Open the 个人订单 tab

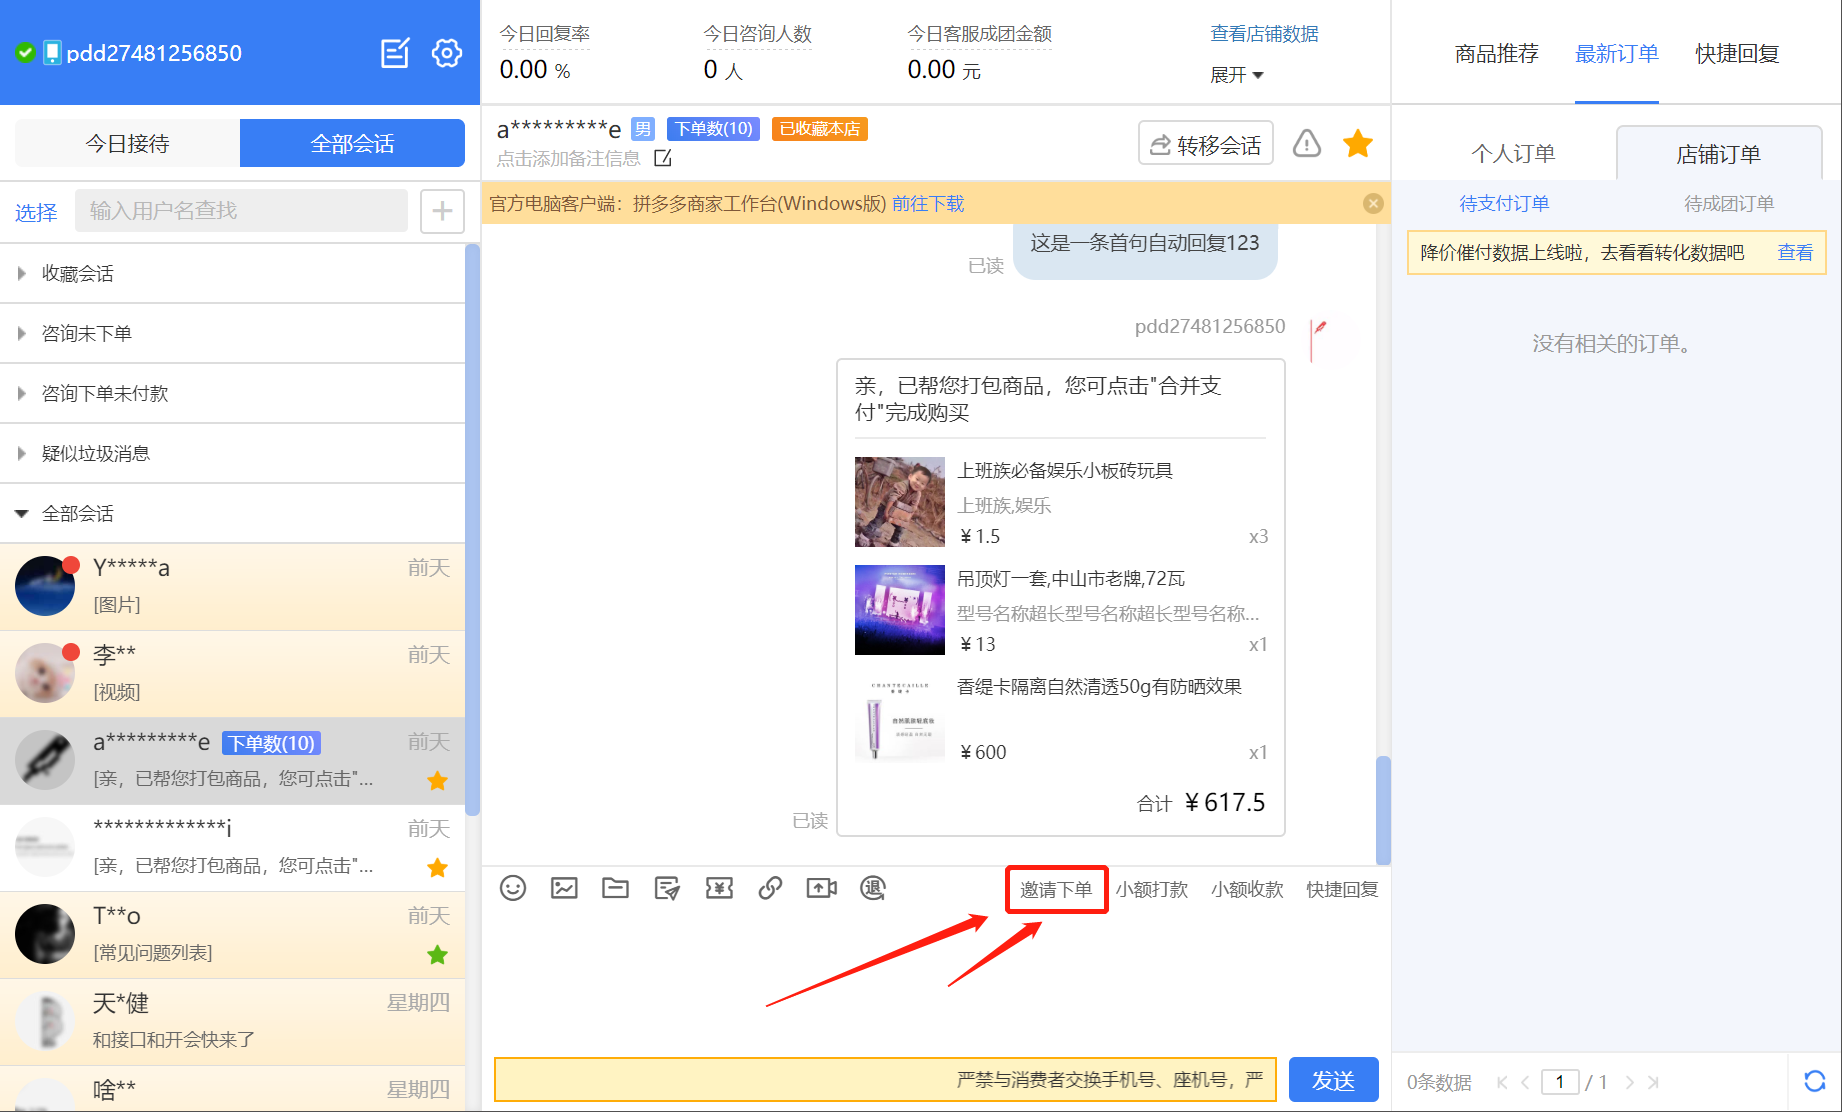pyautogui.click(x=1513, y=153)
